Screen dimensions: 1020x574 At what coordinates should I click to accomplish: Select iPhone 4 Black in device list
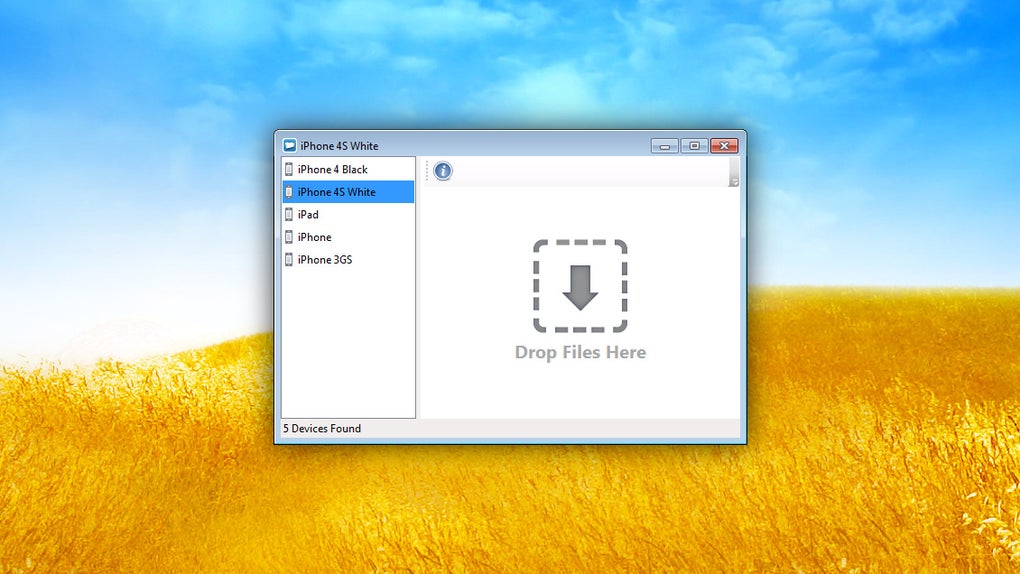(x=348, y=169)
